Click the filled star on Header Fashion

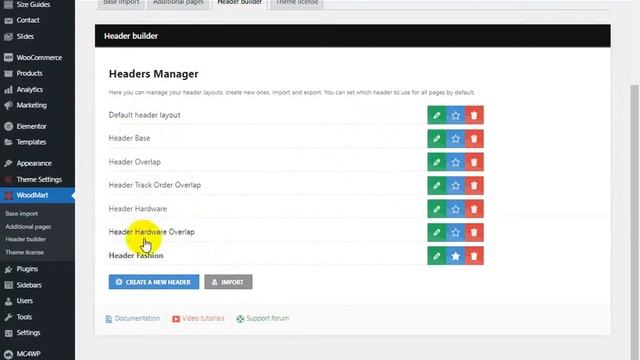(456, 256)
